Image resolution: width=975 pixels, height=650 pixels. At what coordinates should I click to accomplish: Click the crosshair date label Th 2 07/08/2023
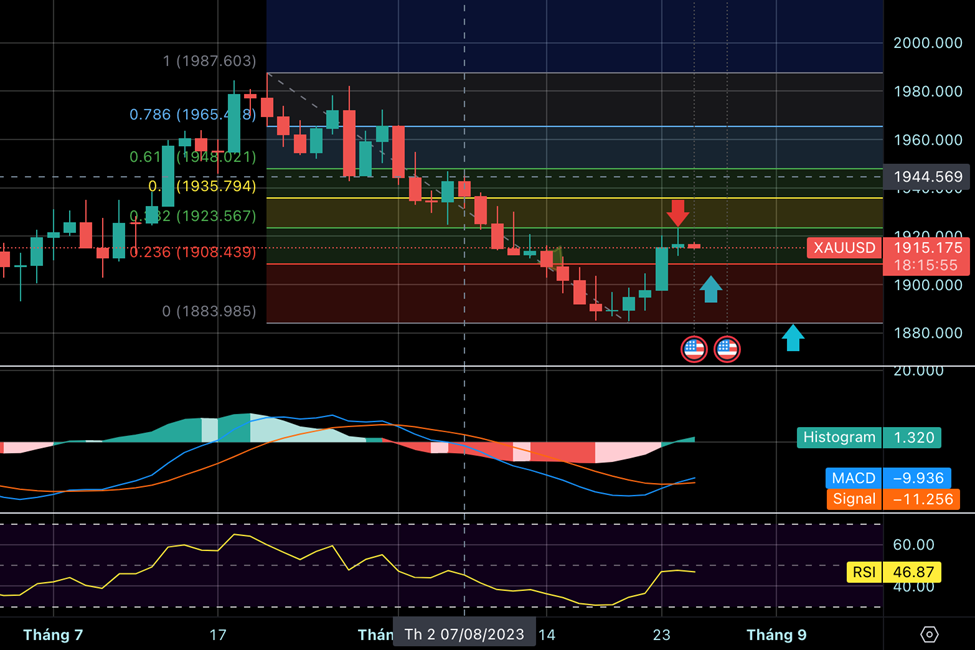point(464,634)
